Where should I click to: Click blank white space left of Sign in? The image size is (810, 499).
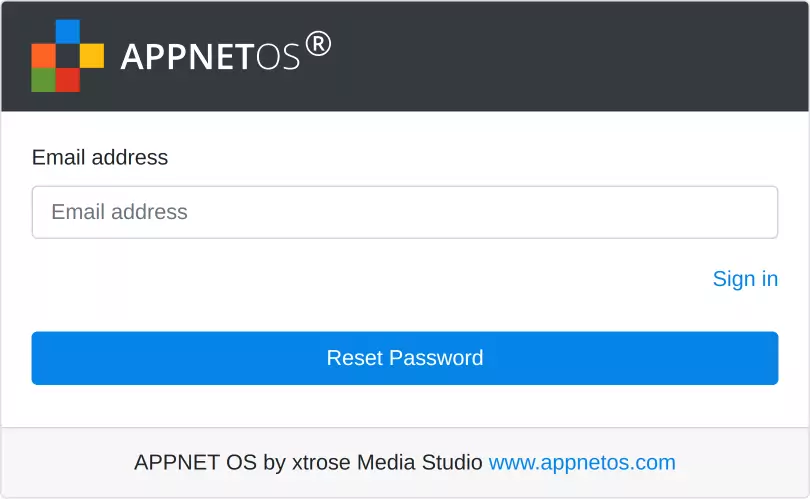click(350, 279)
